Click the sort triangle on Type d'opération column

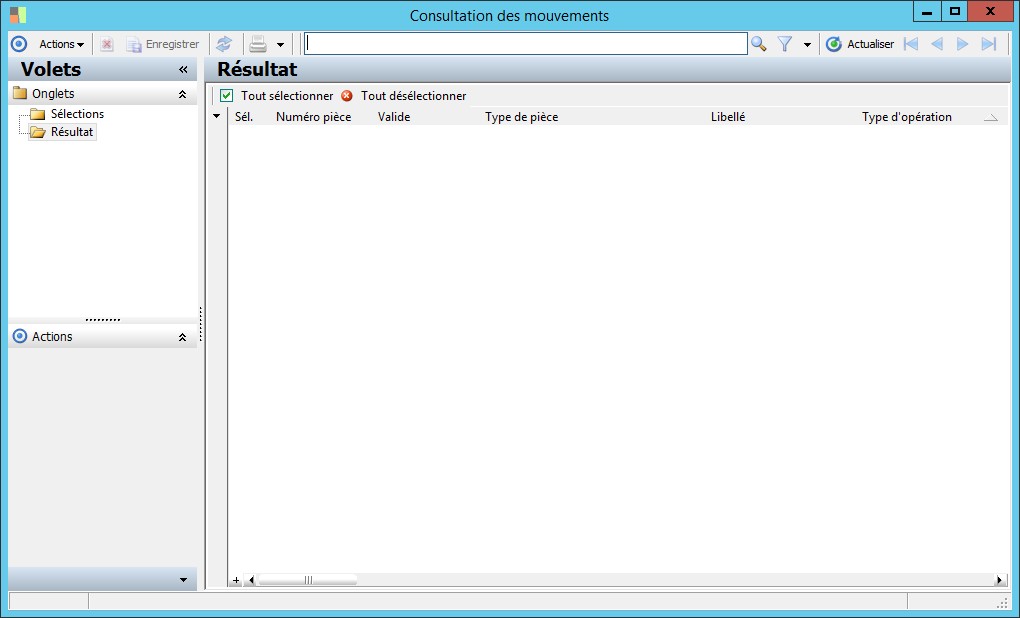pos(991,118)
